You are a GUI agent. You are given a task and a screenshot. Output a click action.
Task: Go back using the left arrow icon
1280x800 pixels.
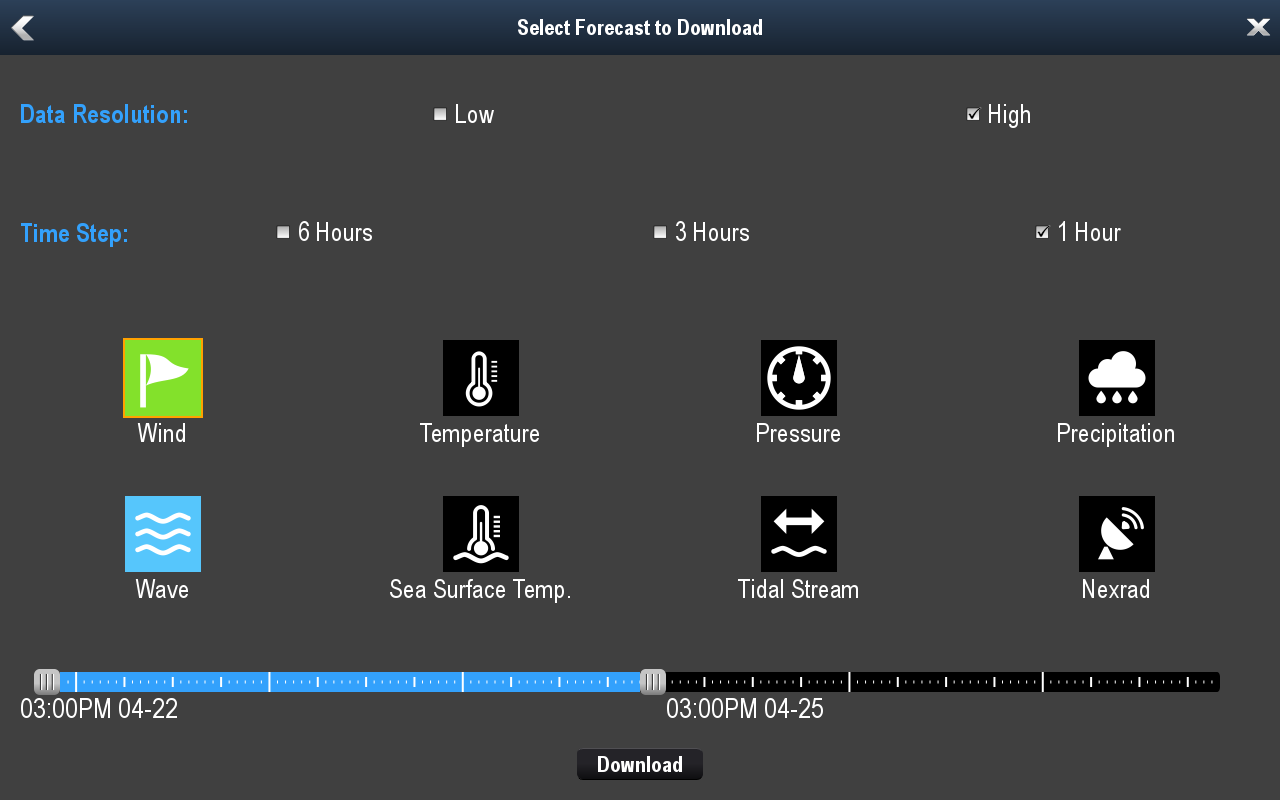coord(23,28)
